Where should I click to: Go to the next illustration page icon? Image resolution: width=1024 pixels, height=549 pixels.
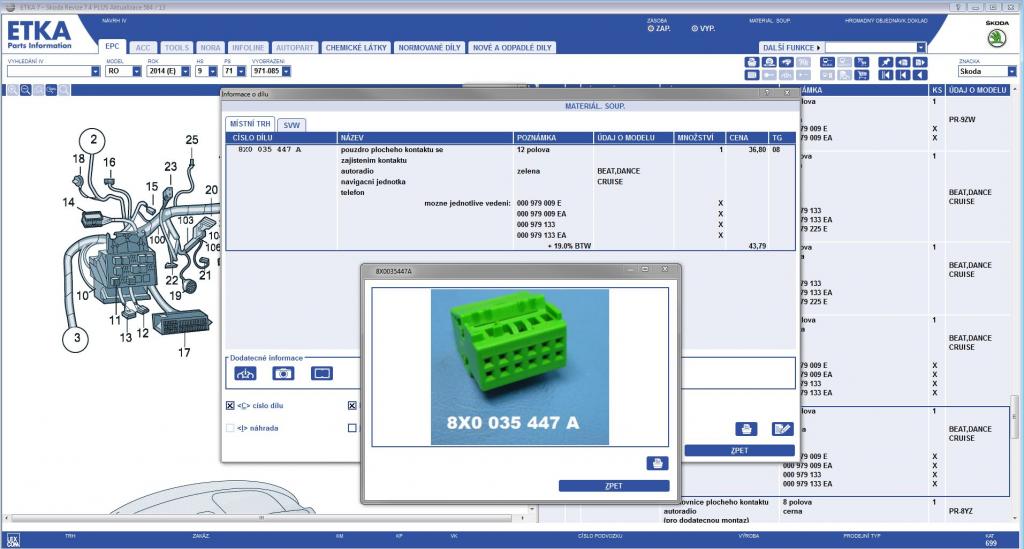tap(920, 62)
